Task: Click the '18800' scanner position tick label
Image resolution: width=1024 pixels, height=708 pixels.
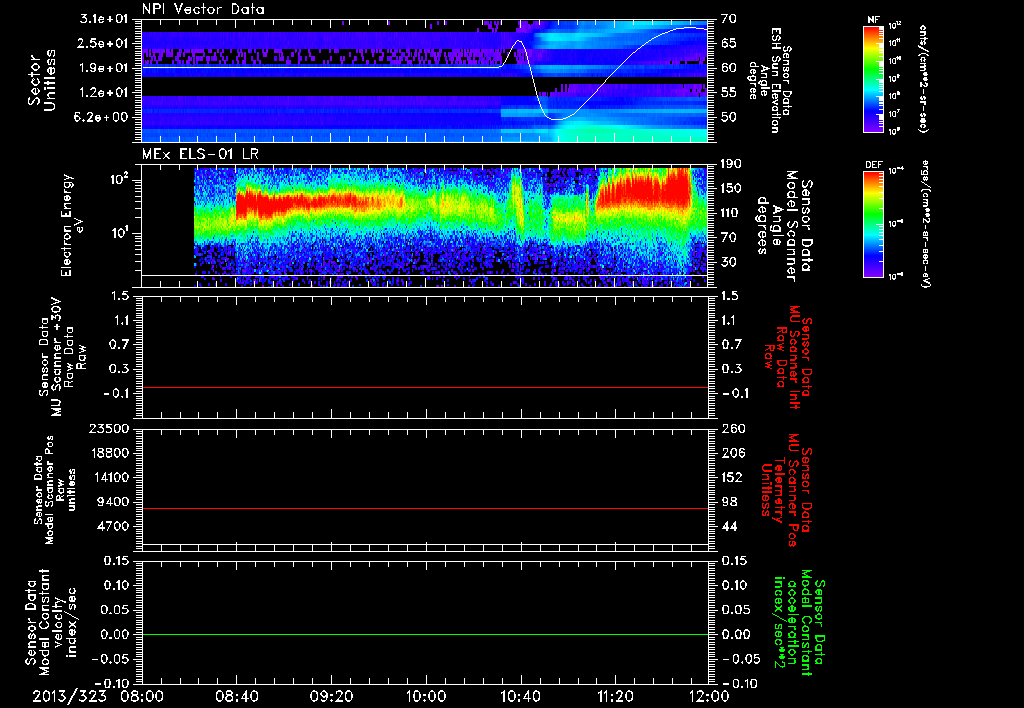Action: tap(108, 453)
